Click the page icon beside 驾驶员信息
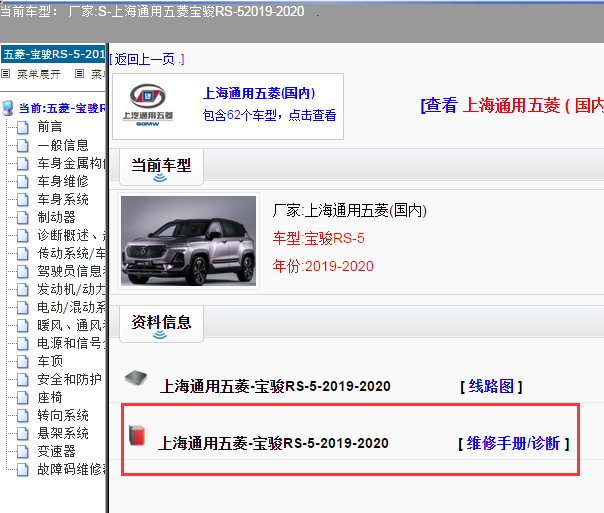The image size is (604, 513). [x=23, y=272]
